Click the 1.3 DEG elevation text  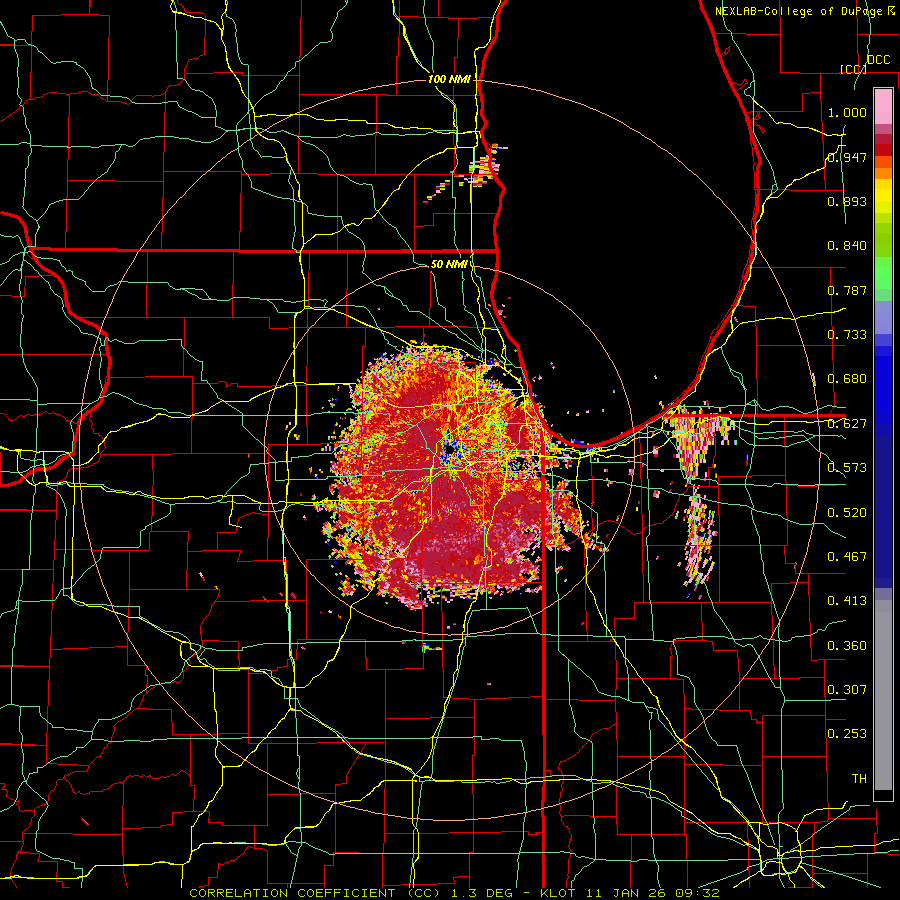point(480,893)
